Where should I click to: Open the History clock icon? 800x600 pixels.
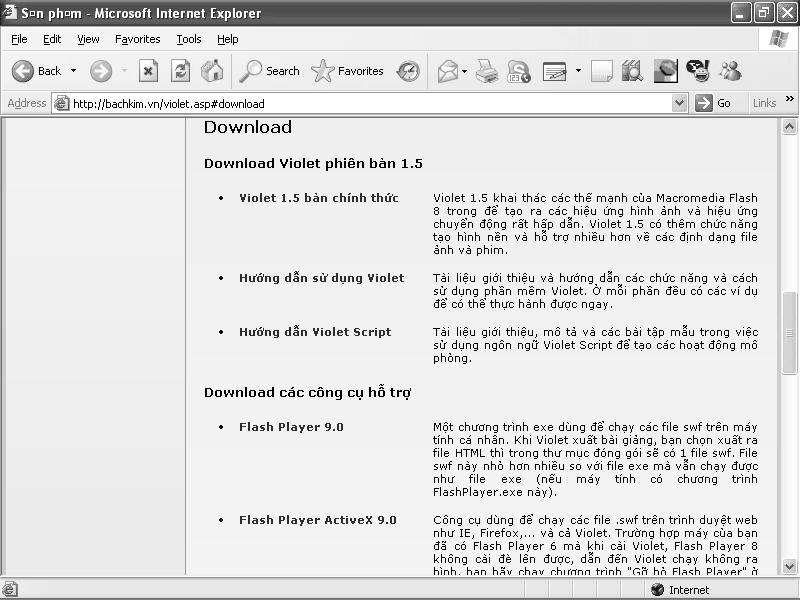[x=408, y=71]
